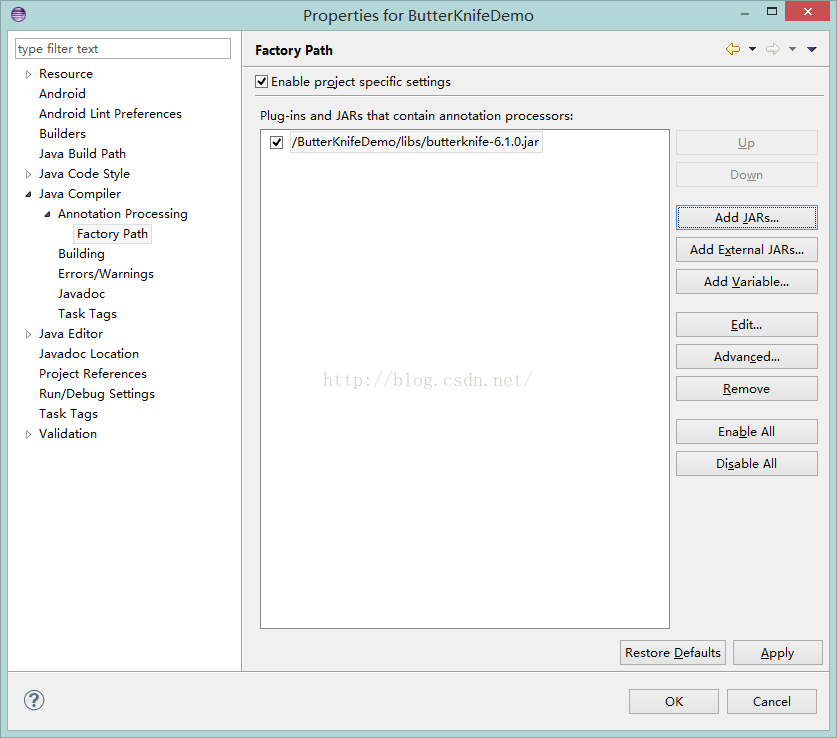Screen dimensions: 837x738
Task: Uncheck the butterknife-6.1.0.jar entry checkbox
Action: point(277,142)
